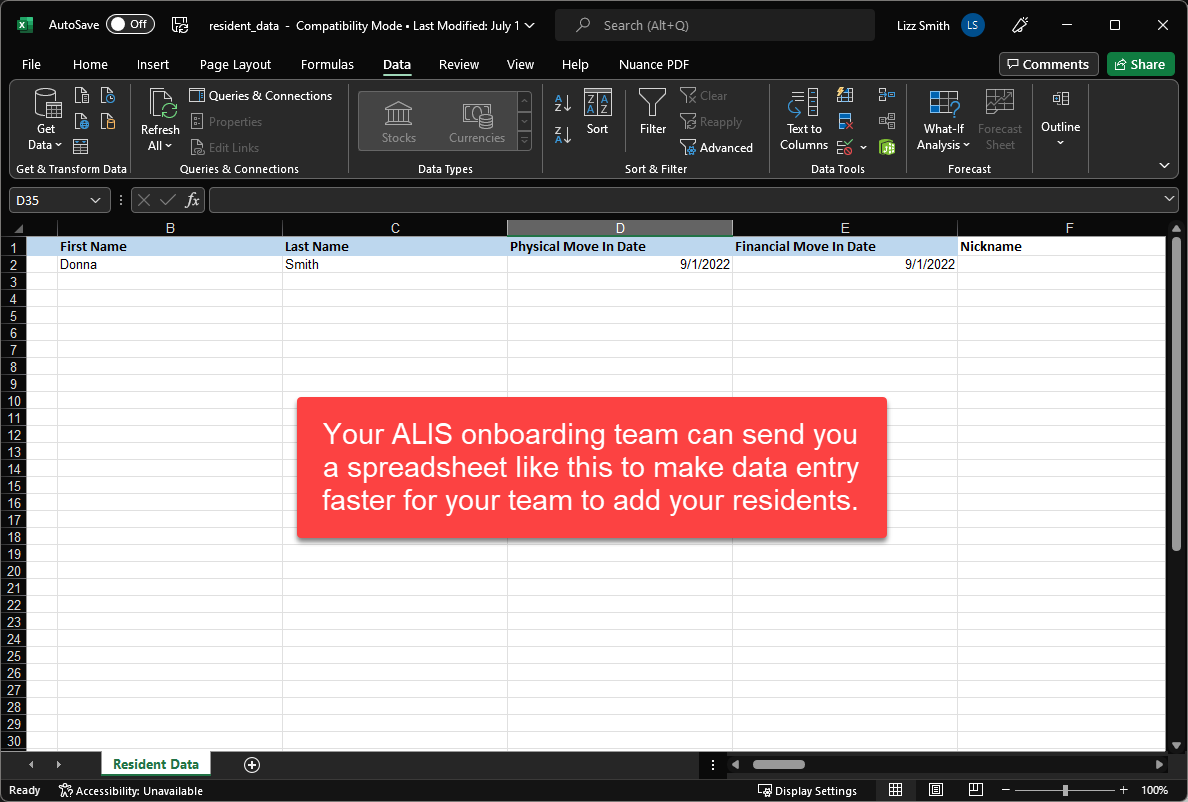Screen dimensions: 1188x802
Task: Expand the formula bar
Action: click(x=1169, y=198)
